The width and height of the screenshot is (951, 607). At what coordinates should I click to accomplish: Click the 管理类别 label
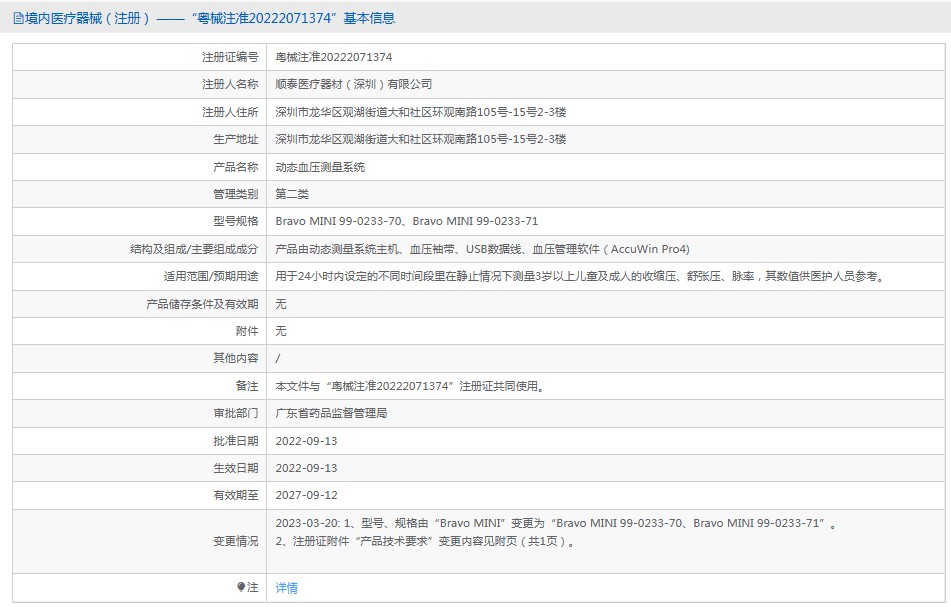tap(235, 194)
